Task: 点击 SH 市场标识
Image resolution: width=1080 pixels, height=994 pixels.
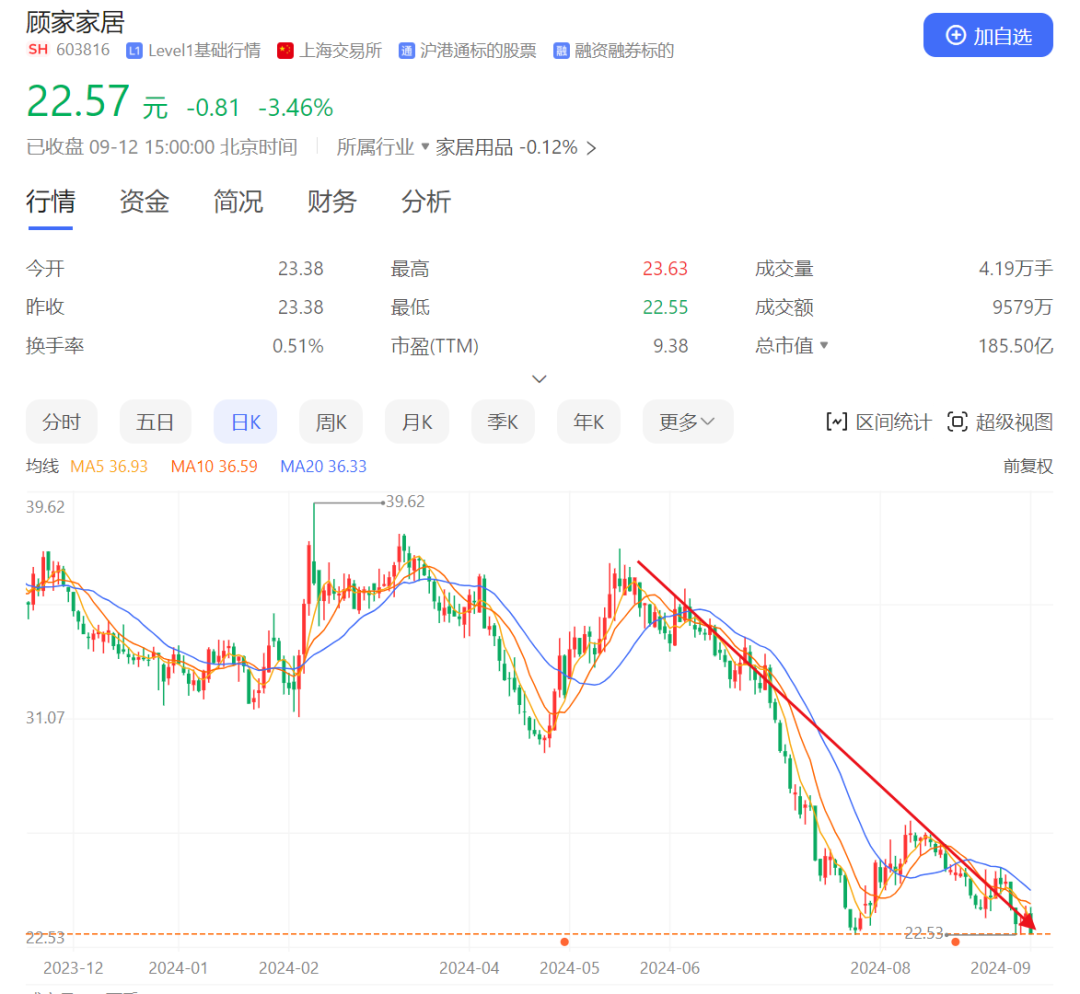Action: [37, 49]
